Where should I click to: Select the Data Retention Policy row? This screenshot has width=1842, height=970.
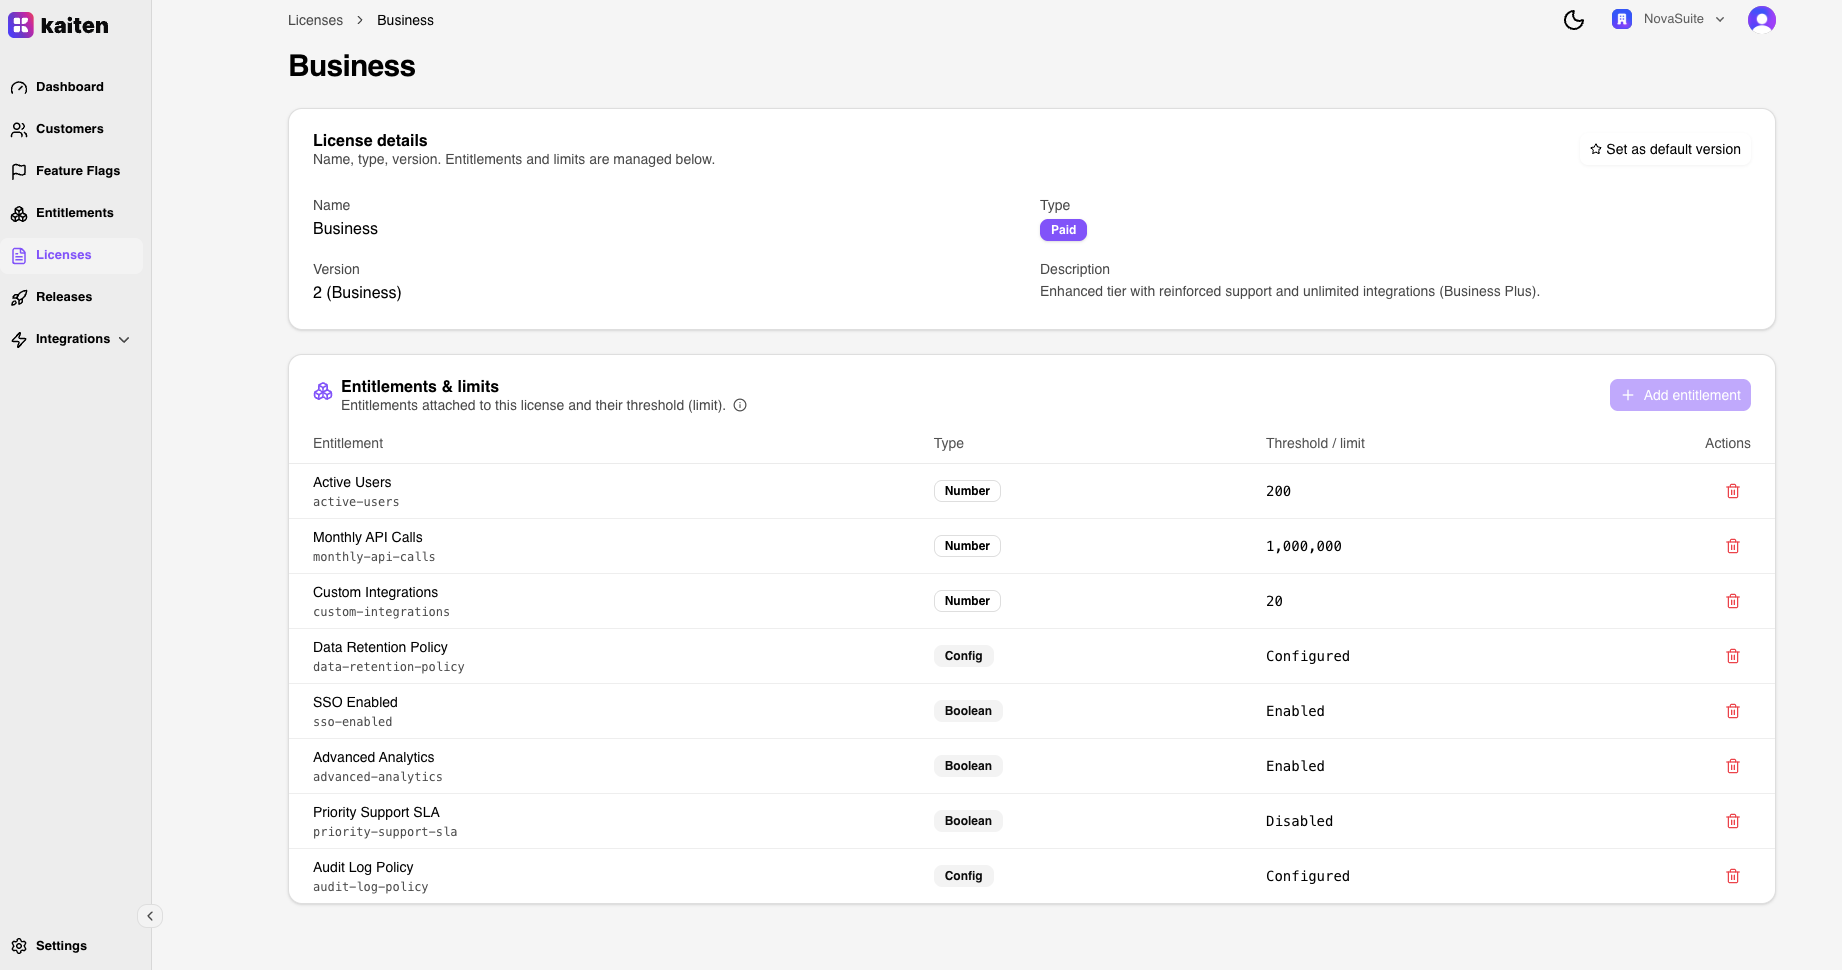click(x=380, y=656)
